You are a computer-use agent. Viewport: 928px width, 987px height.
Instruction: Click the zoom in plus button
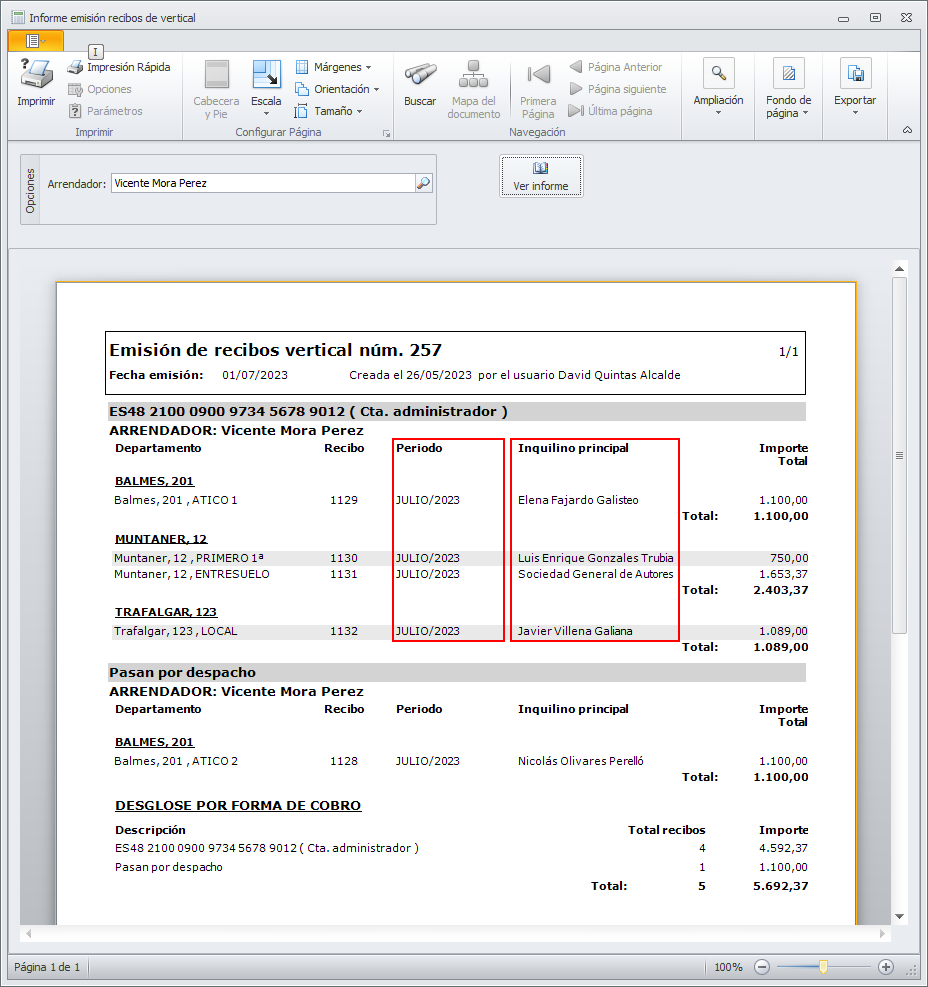click(x=885, y=967)
